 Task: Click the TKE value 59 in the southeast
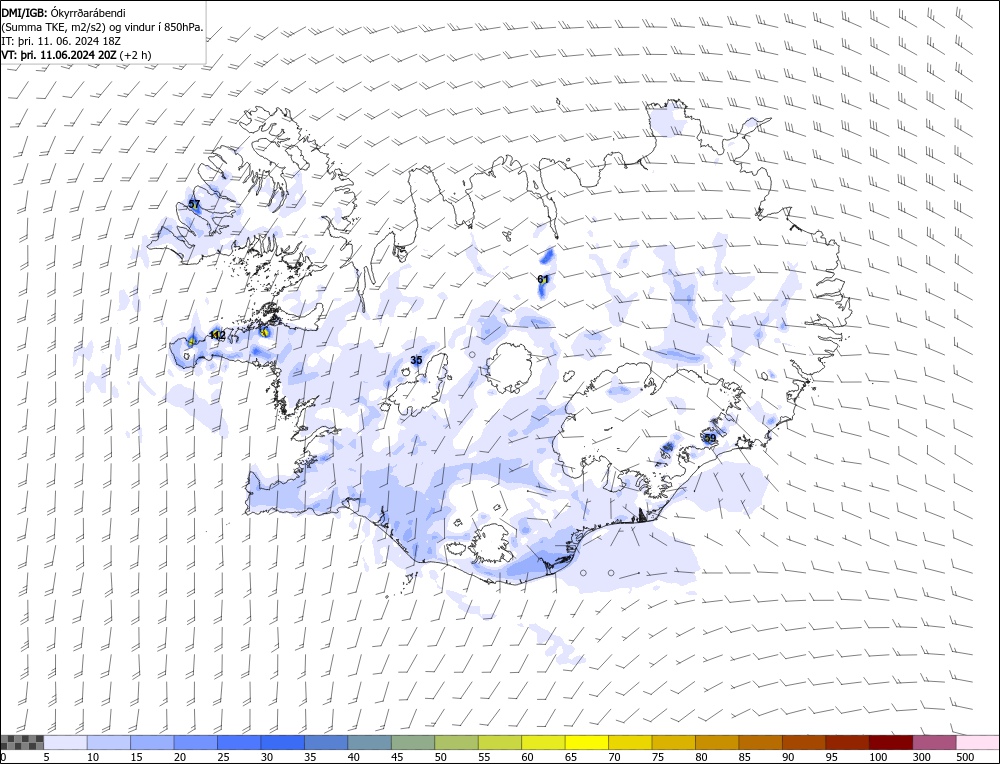pos(710,438)
